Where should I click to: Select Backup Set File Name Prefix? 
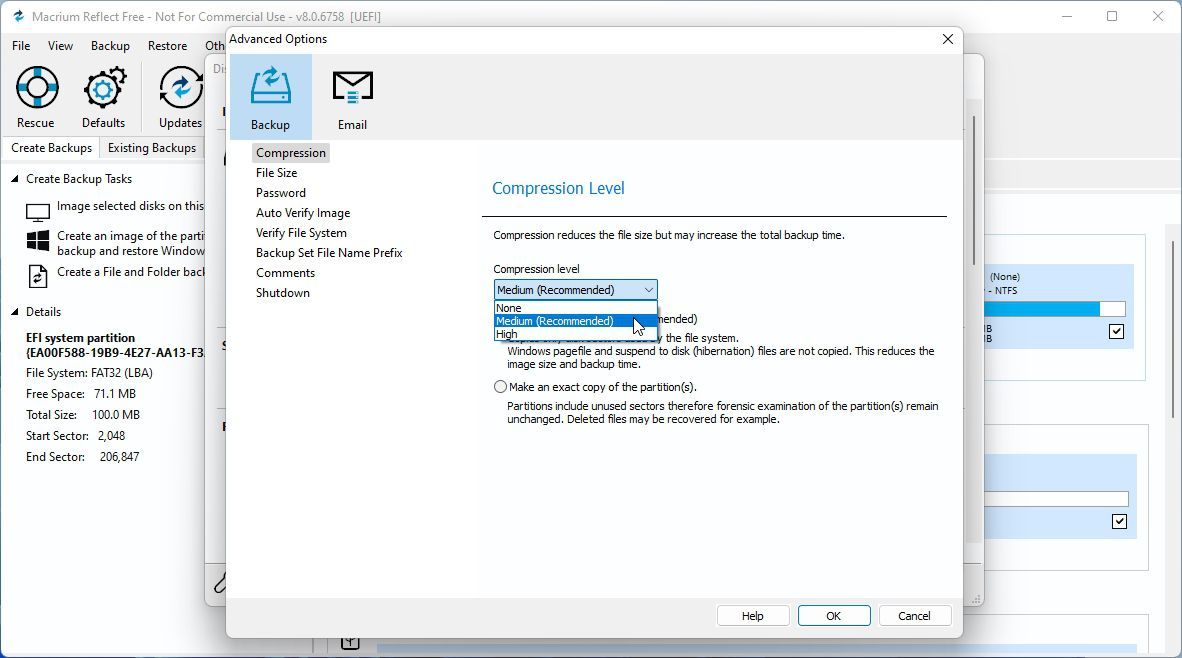(x=329, y=253)
